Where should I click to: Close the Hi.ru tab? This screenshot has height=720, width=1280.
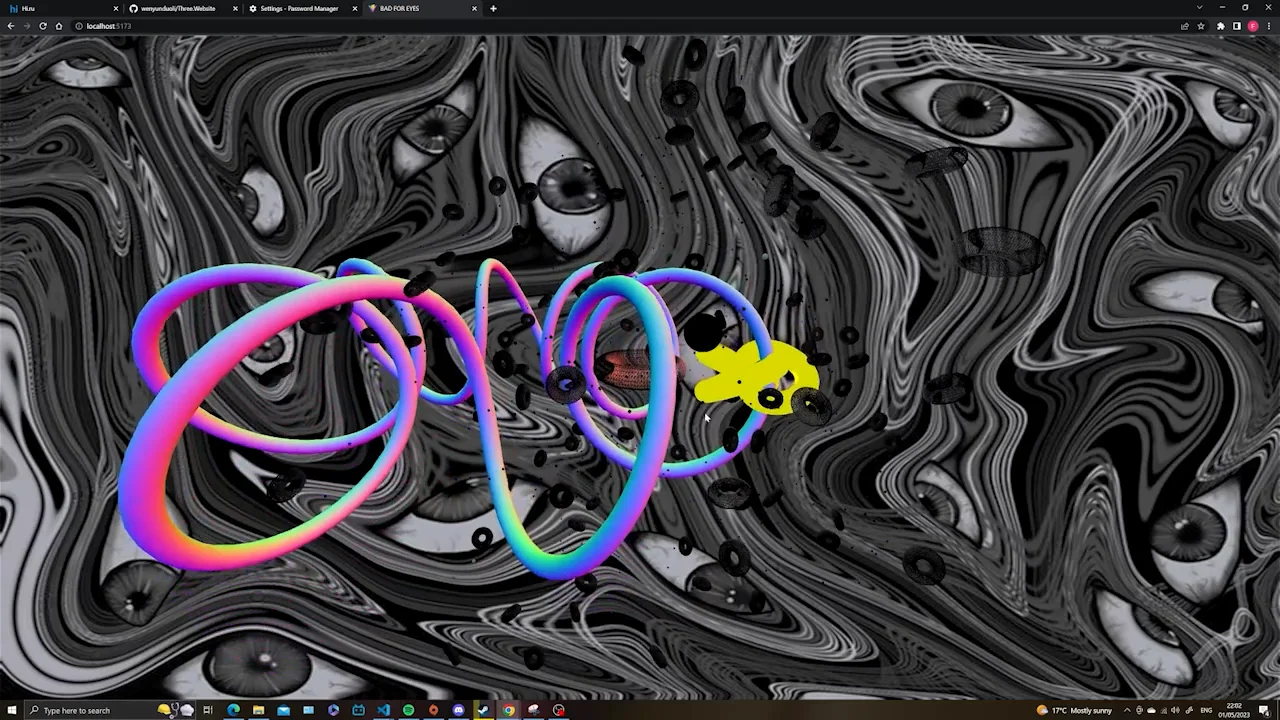[x=116, y=8]
